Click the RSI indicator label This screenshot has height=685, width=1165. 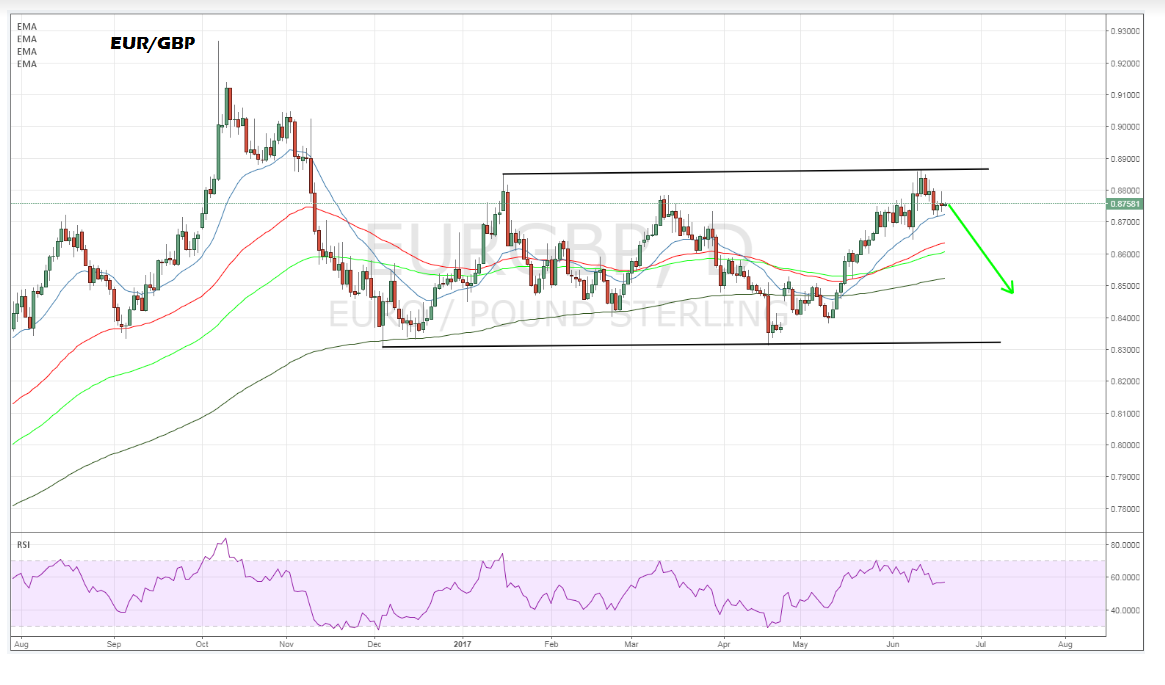22,545
